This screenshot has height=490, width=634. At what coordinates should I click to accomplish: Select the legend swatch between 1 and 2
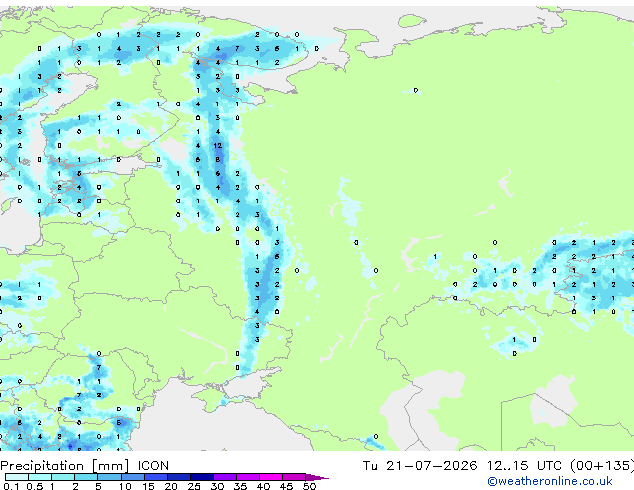tap(63, 477)
